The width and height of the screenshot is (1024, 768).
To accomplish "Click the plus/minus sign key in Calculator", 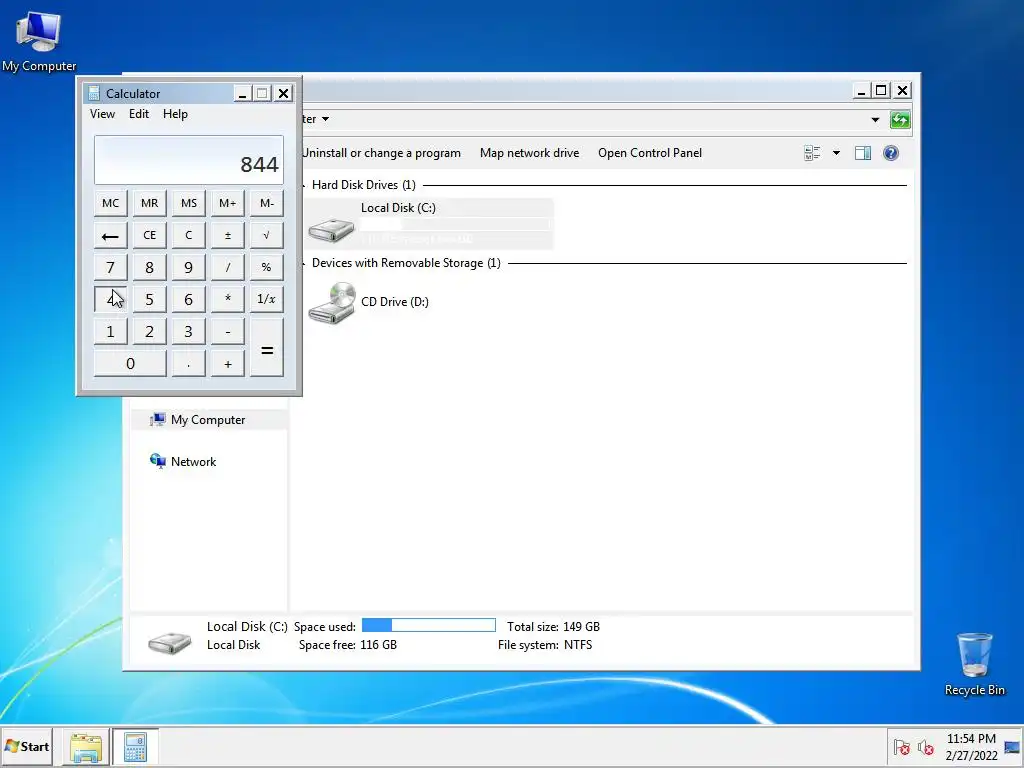I will click(x=227, y=236).
